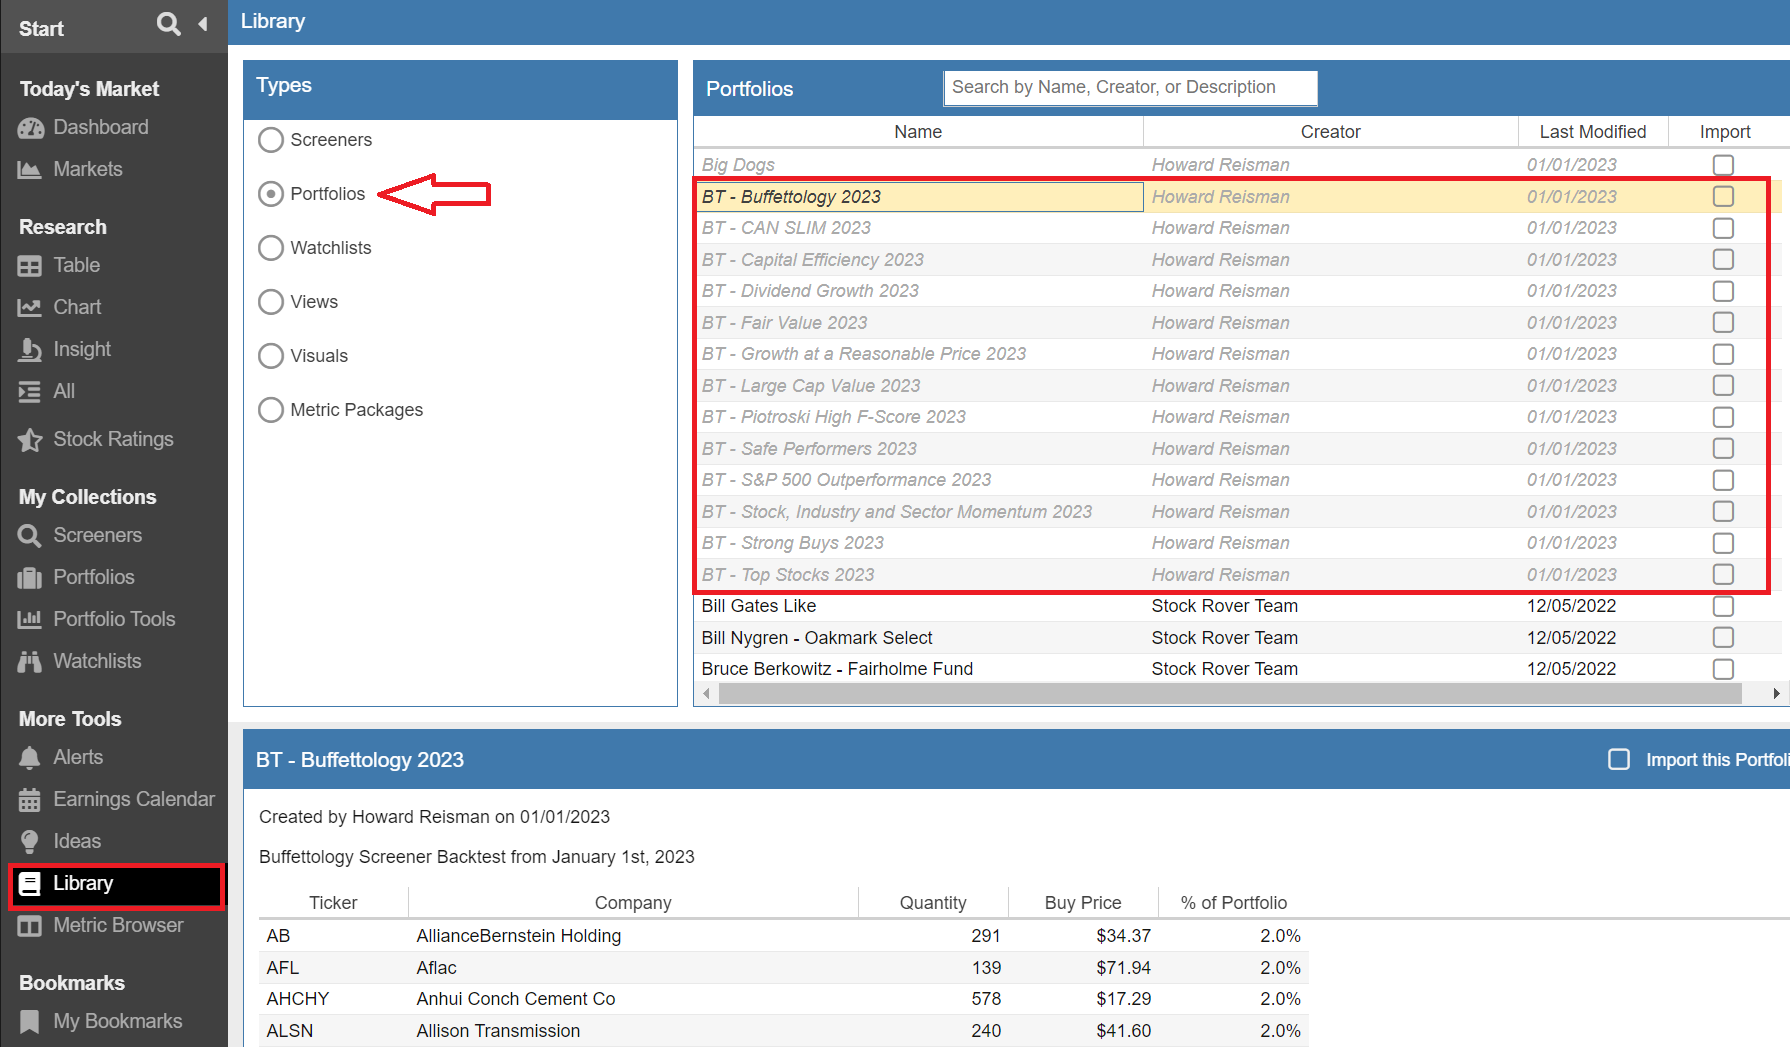Sort portfolios by Last Modified header
This screenshot has height=1047, width=1790.
point(1593,132)
